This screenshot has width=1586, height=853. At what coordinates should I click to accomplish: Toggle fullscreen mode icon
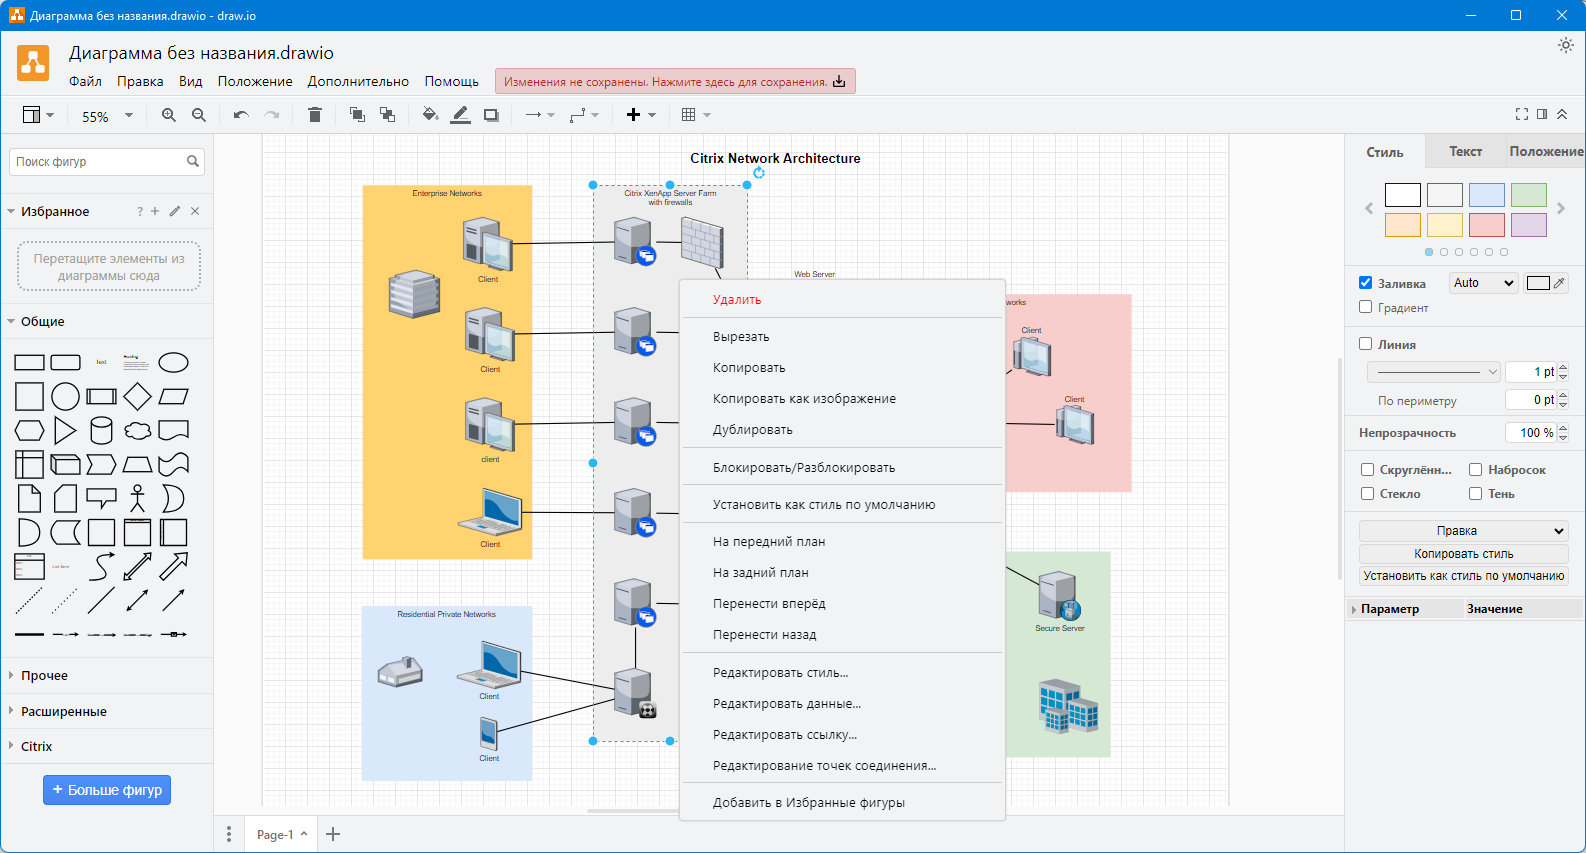click(1522, 114)
